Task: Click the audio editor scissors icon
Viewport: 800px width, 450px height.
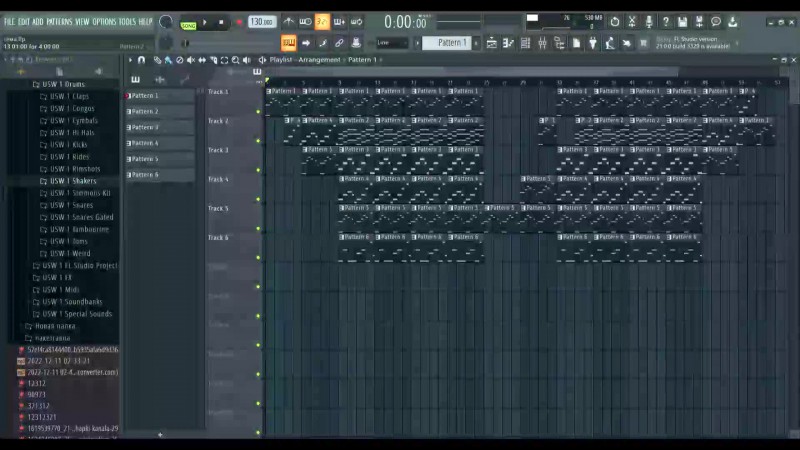Action: 632,21
